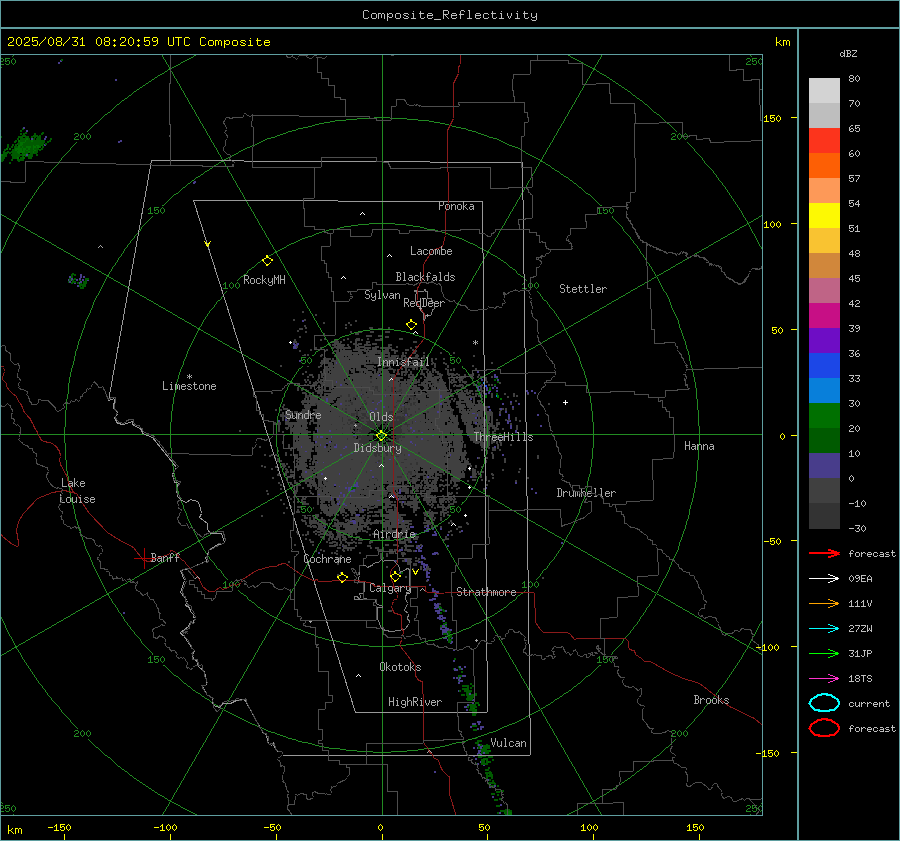The width and height of the screenshot is (900, 841).
Task: Click the Airdrie city label
Action: coord(394,534)
